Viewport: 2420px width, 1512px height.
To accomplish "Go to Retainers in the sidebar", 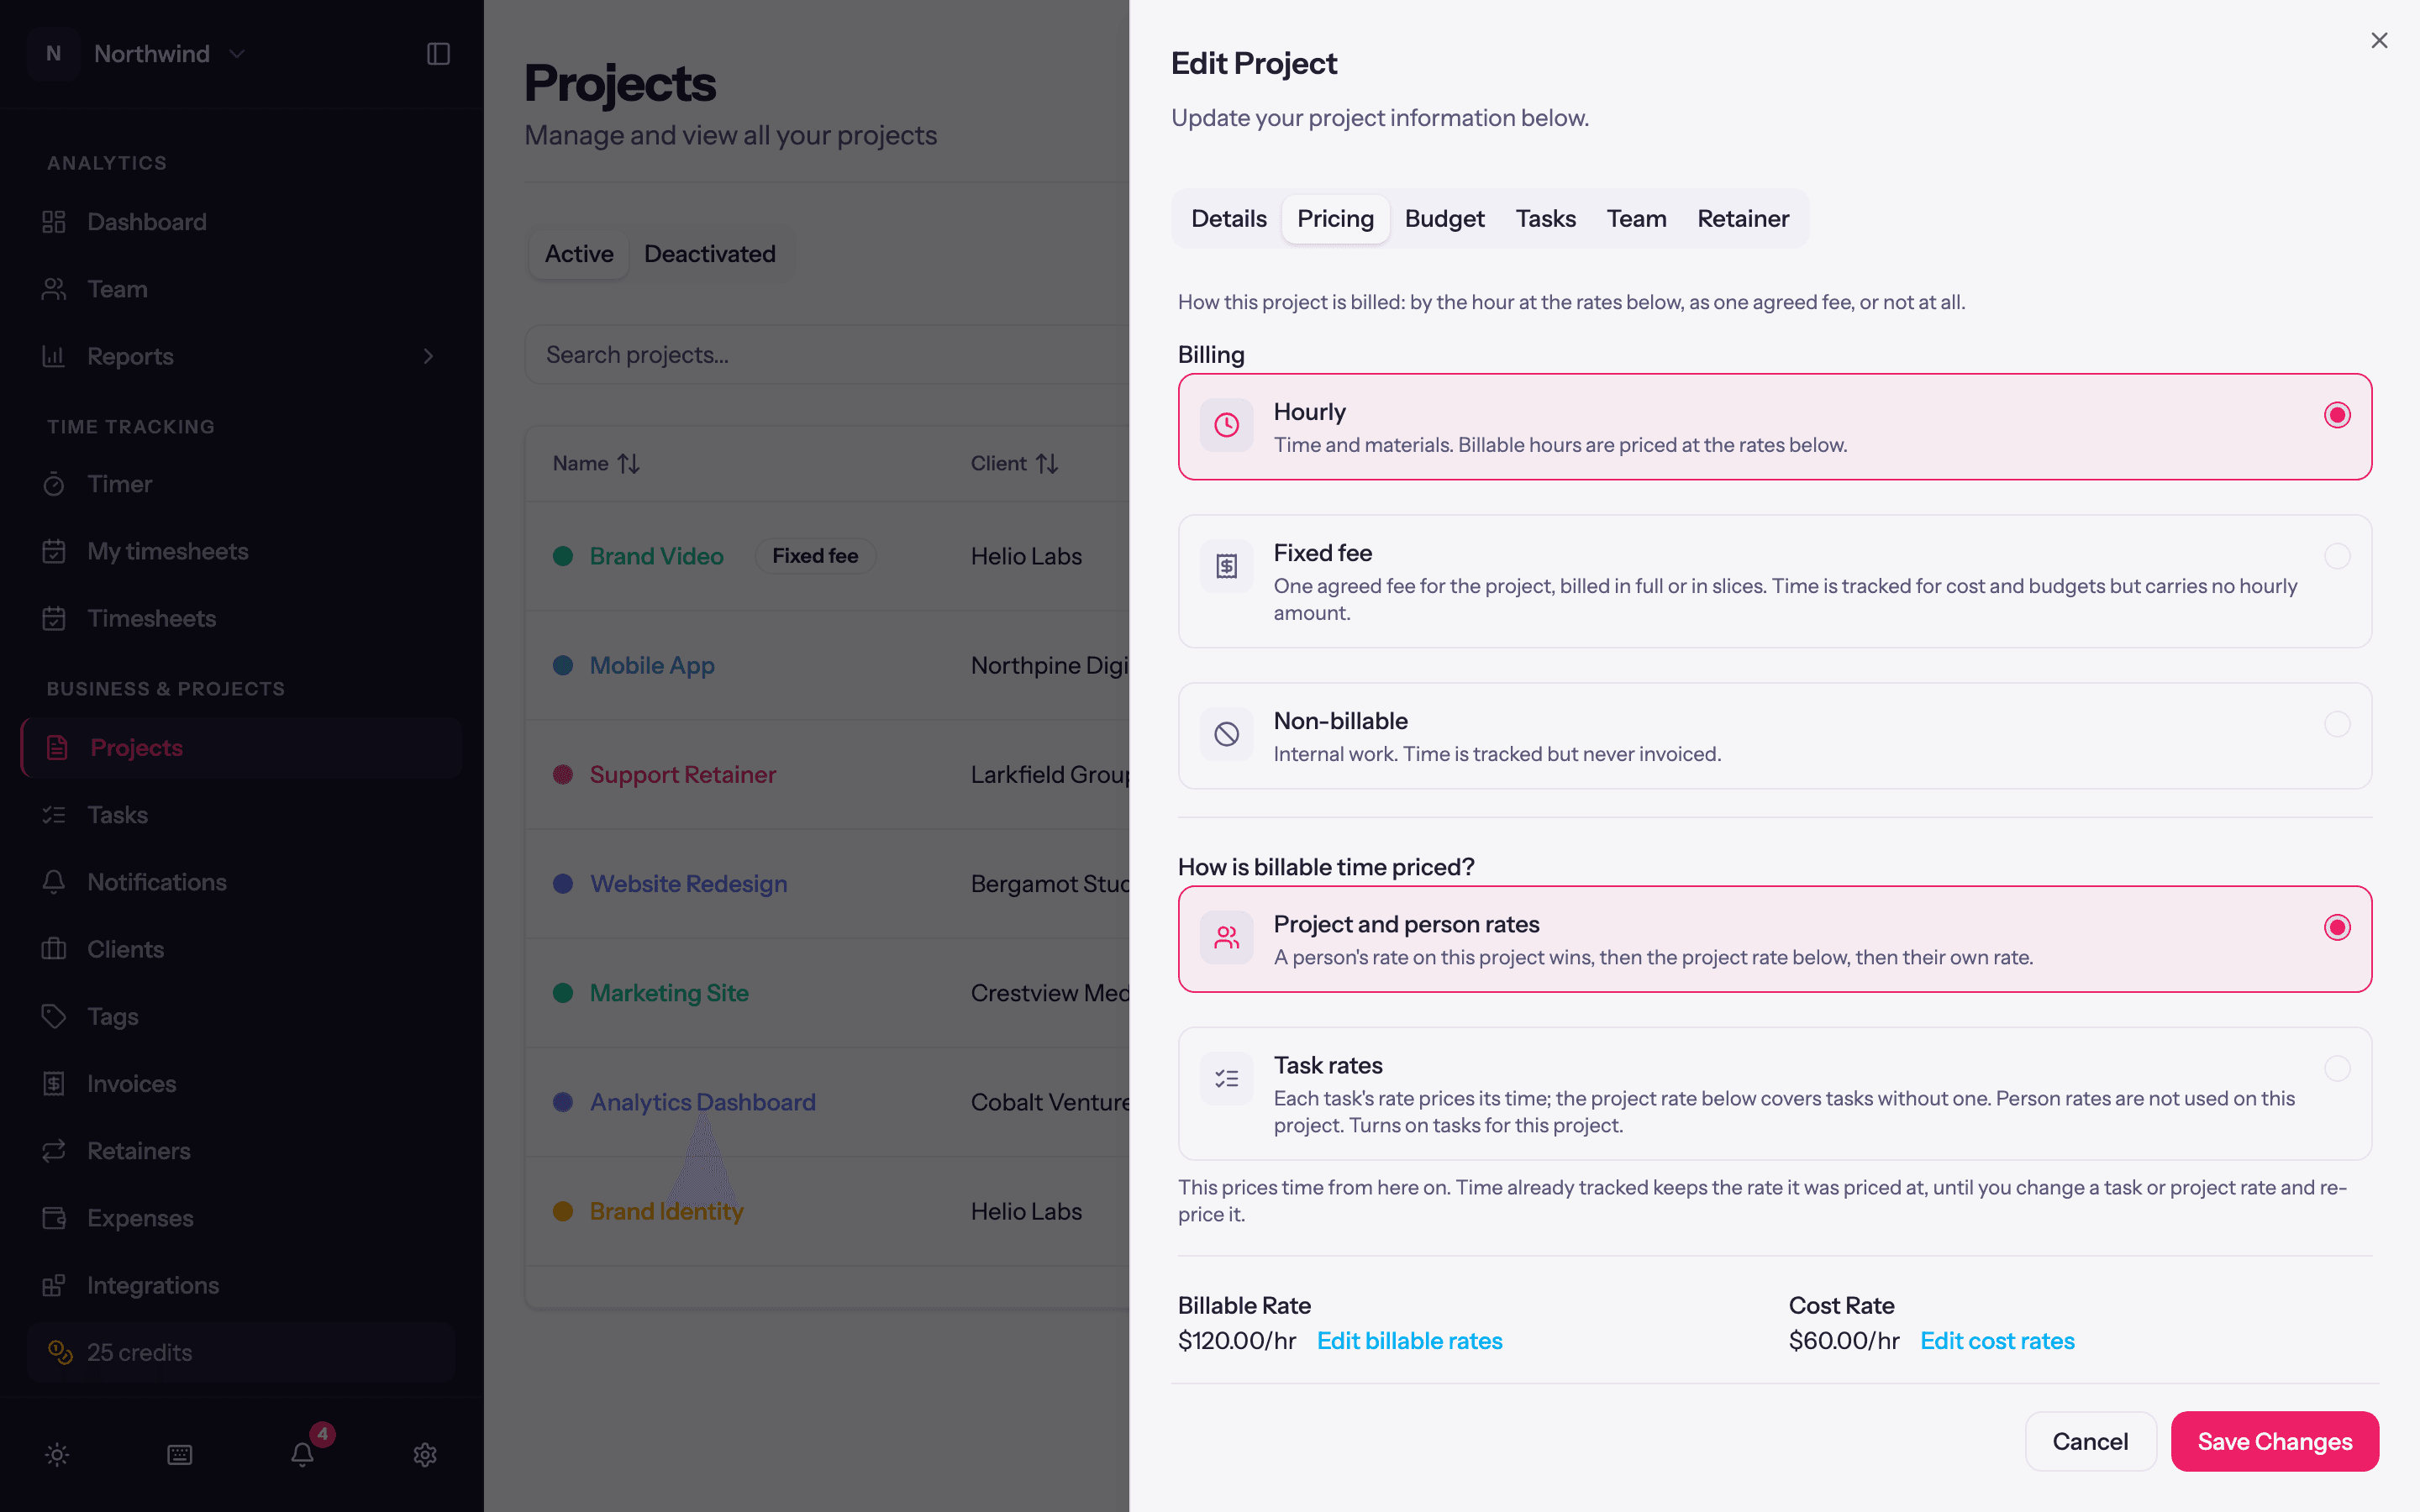I will click(240, 1151).
